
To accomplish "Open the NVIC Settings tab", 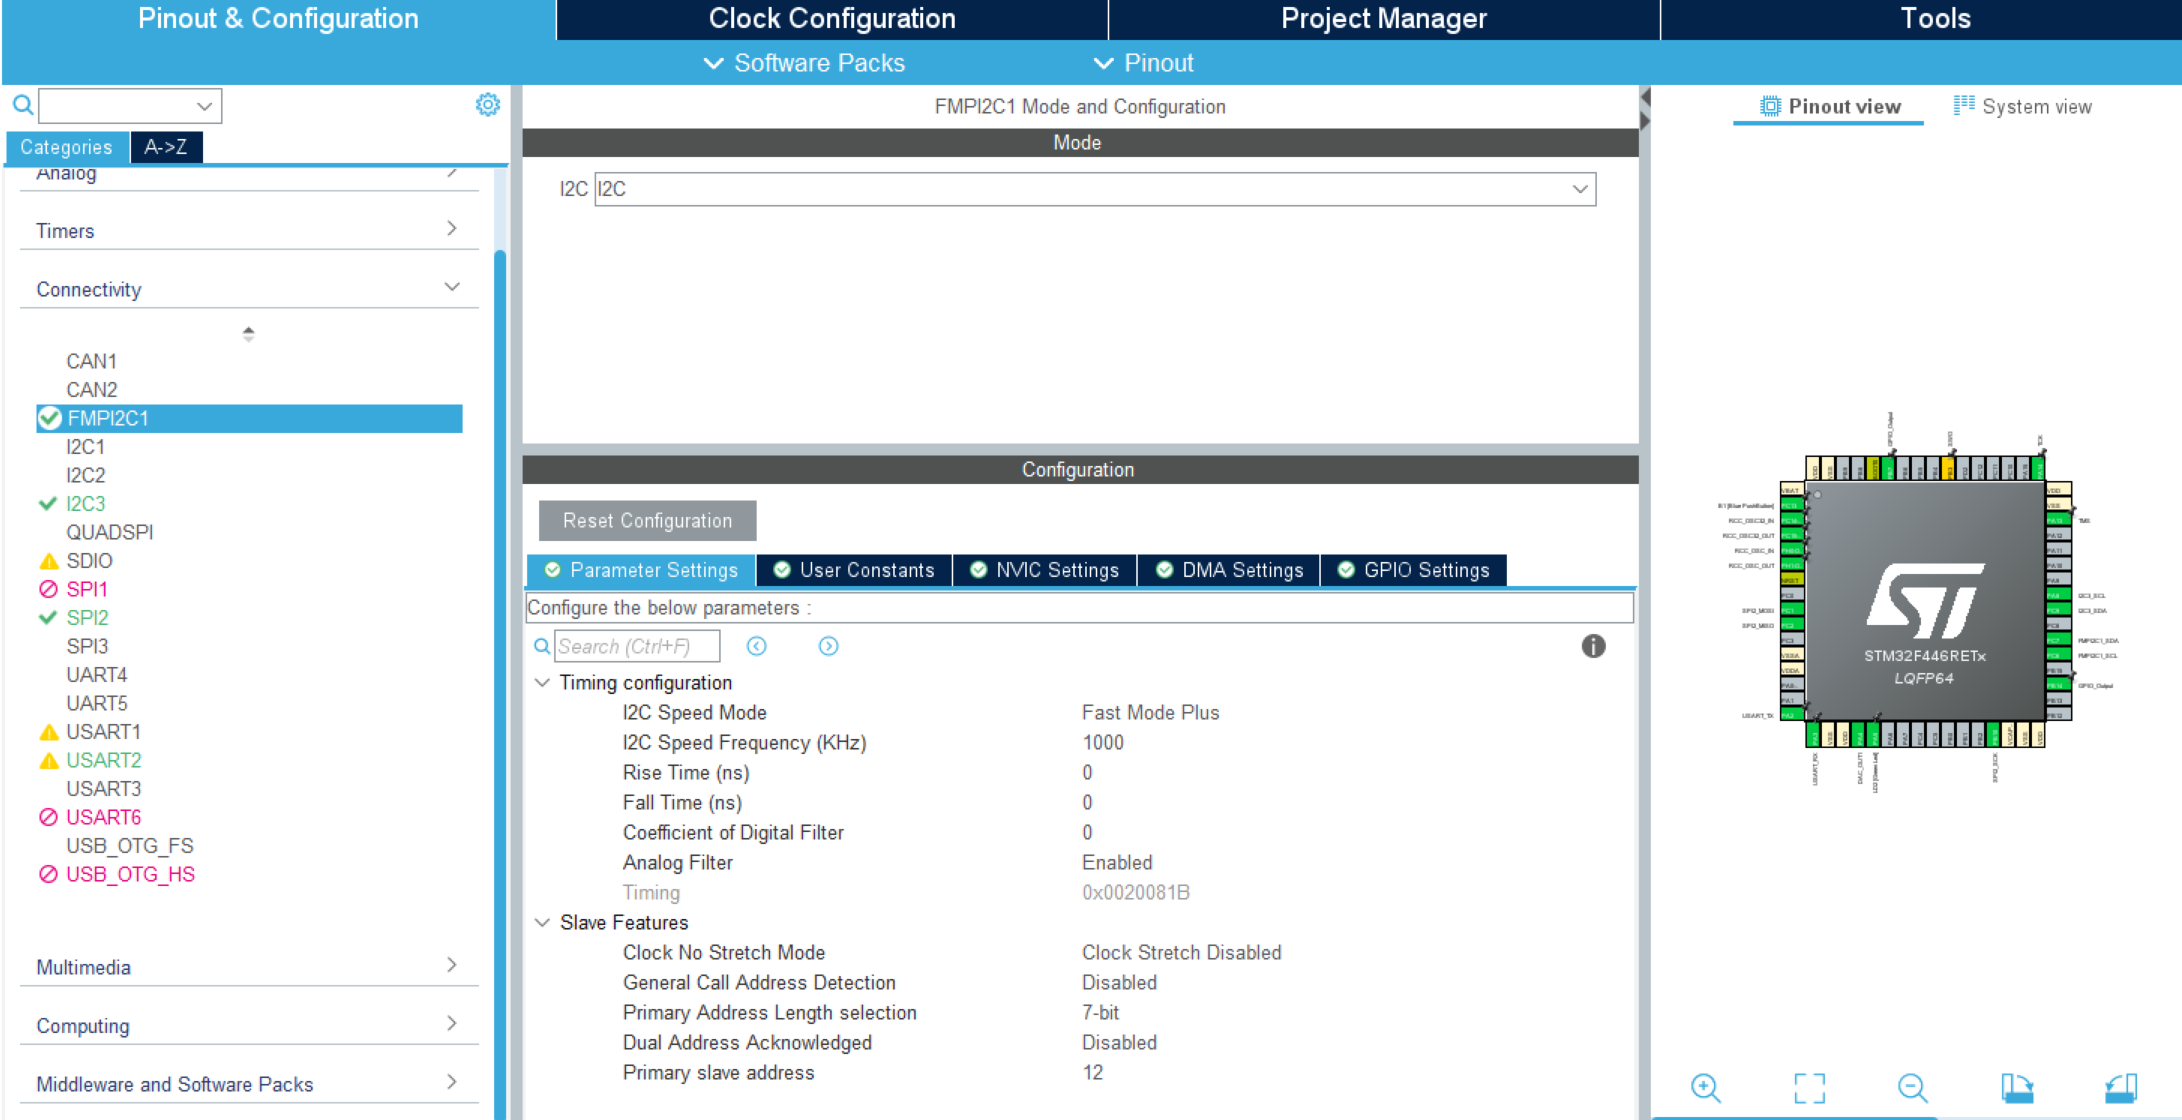I will tap(1045, 570).
